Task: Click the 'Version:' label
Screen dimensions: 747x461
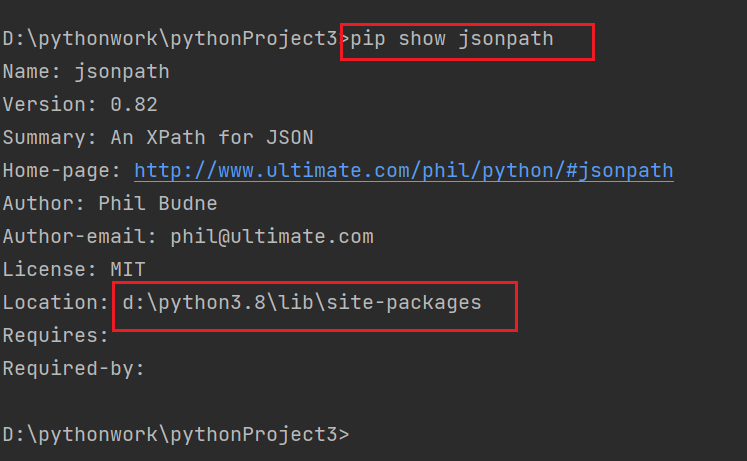Action: [x=45, y=105]
